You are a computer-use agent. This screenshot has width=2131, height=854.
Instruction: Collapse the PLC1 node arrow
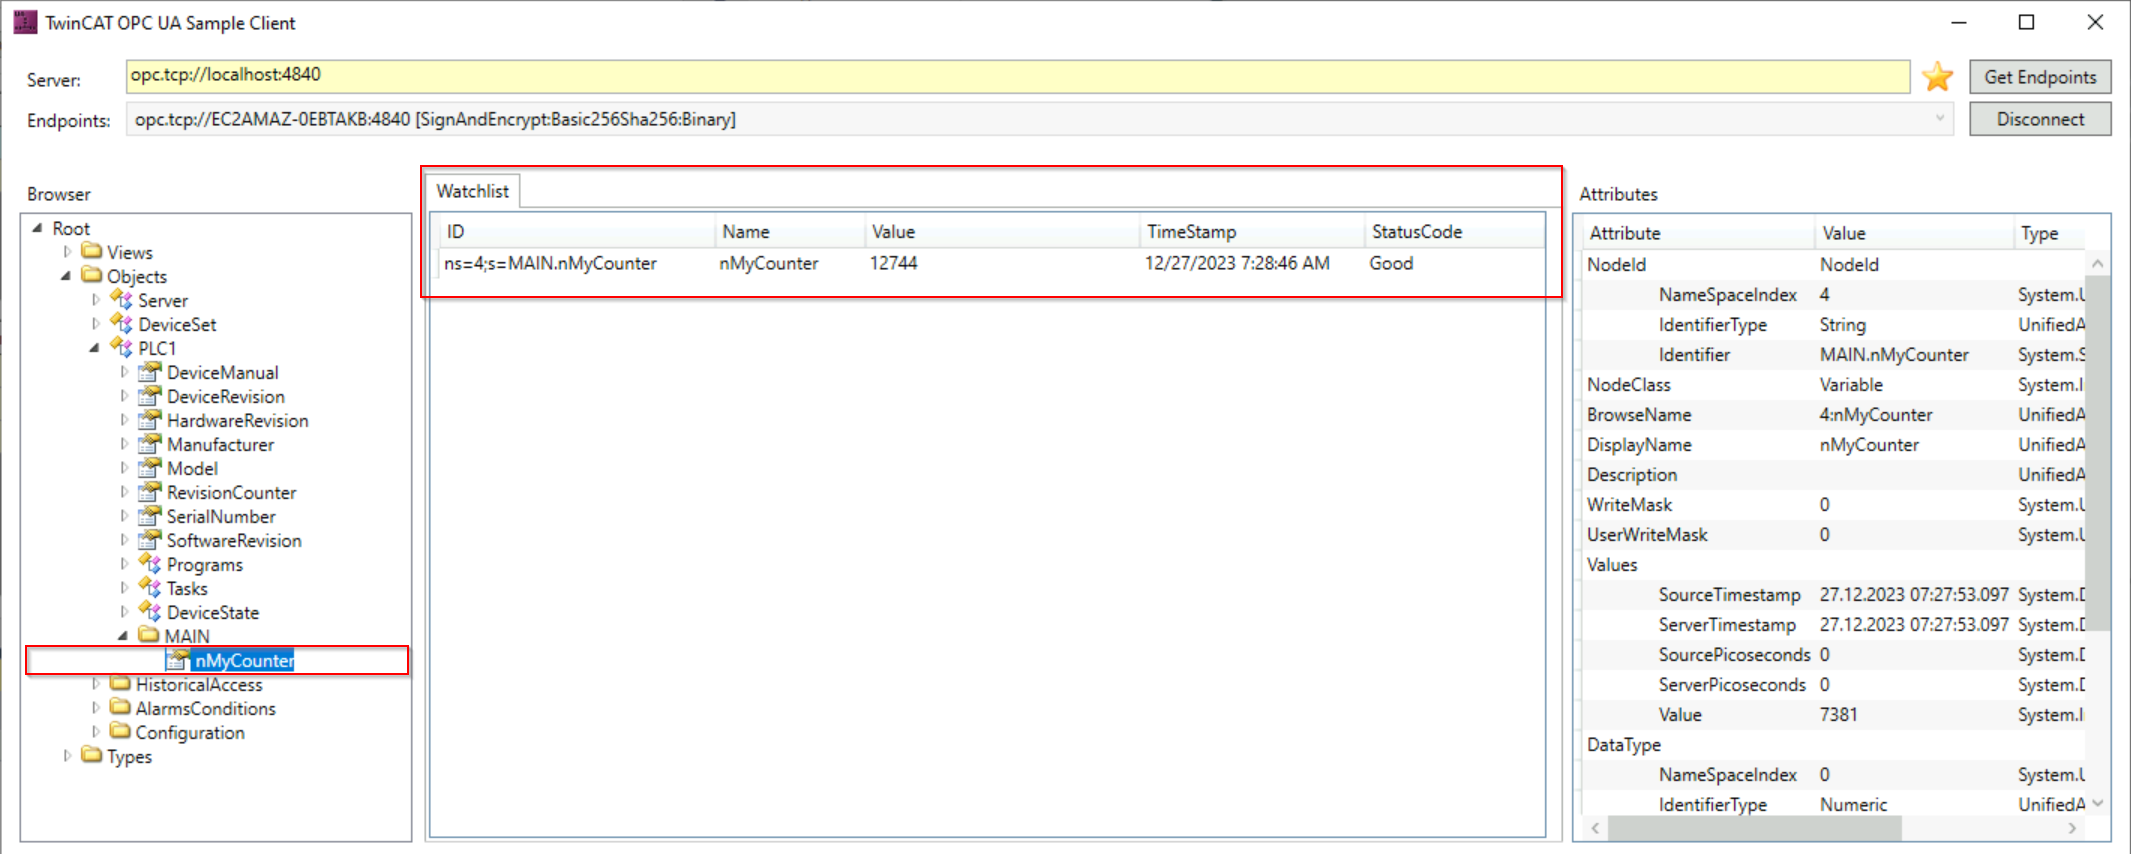tap(95, 347)
